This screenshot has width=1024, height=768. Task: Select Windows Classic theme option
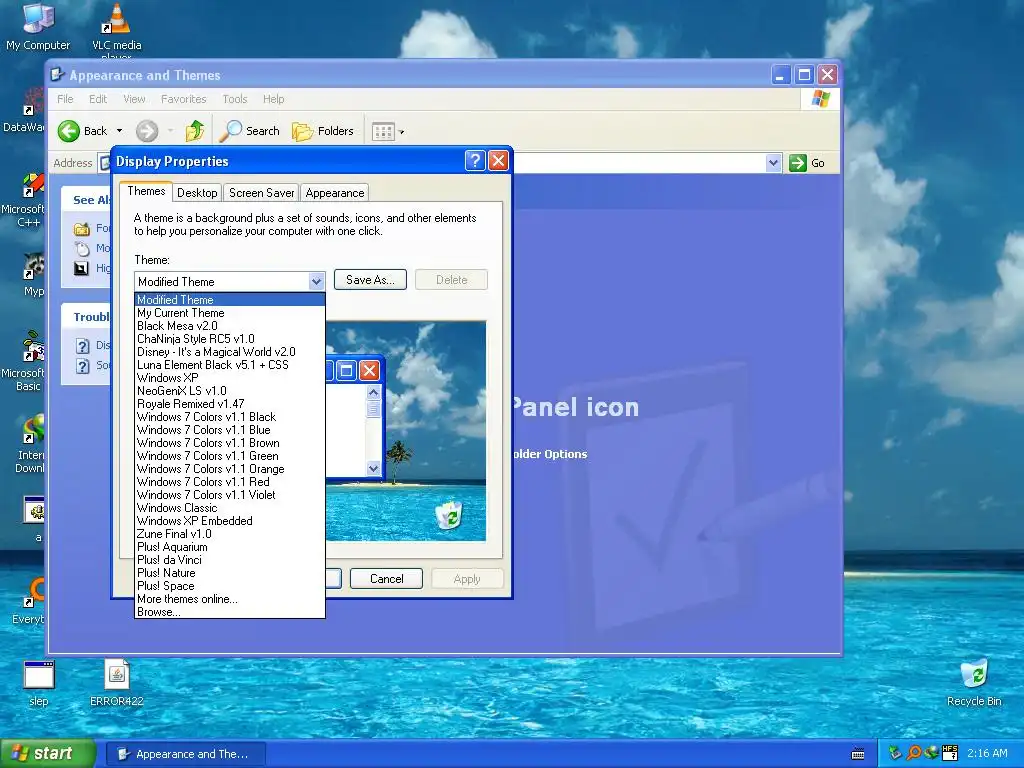coord(229,508)
